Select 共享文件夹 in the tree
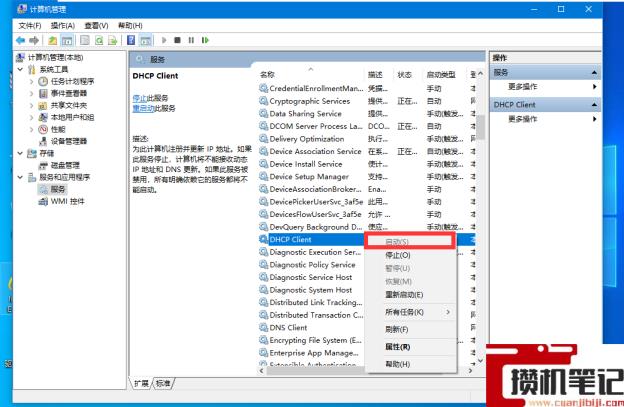 [69, 105]
